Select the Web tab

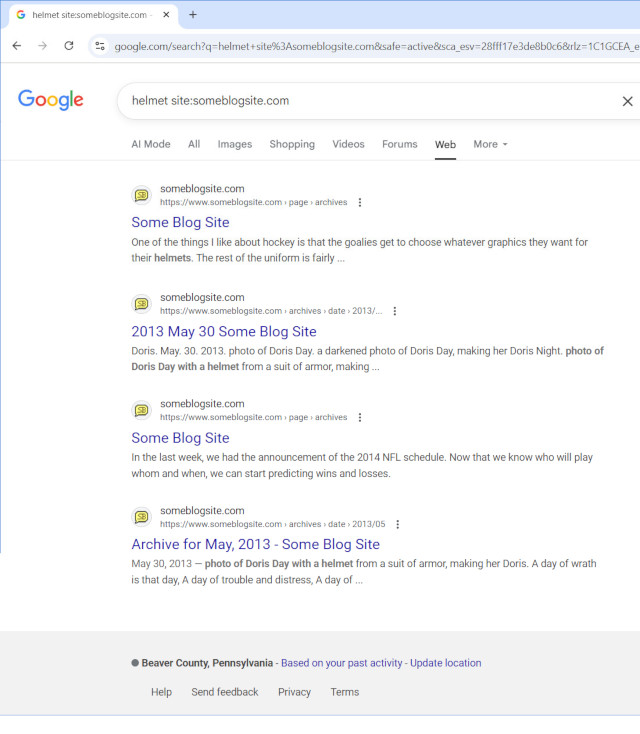click(x=445, y=144)
